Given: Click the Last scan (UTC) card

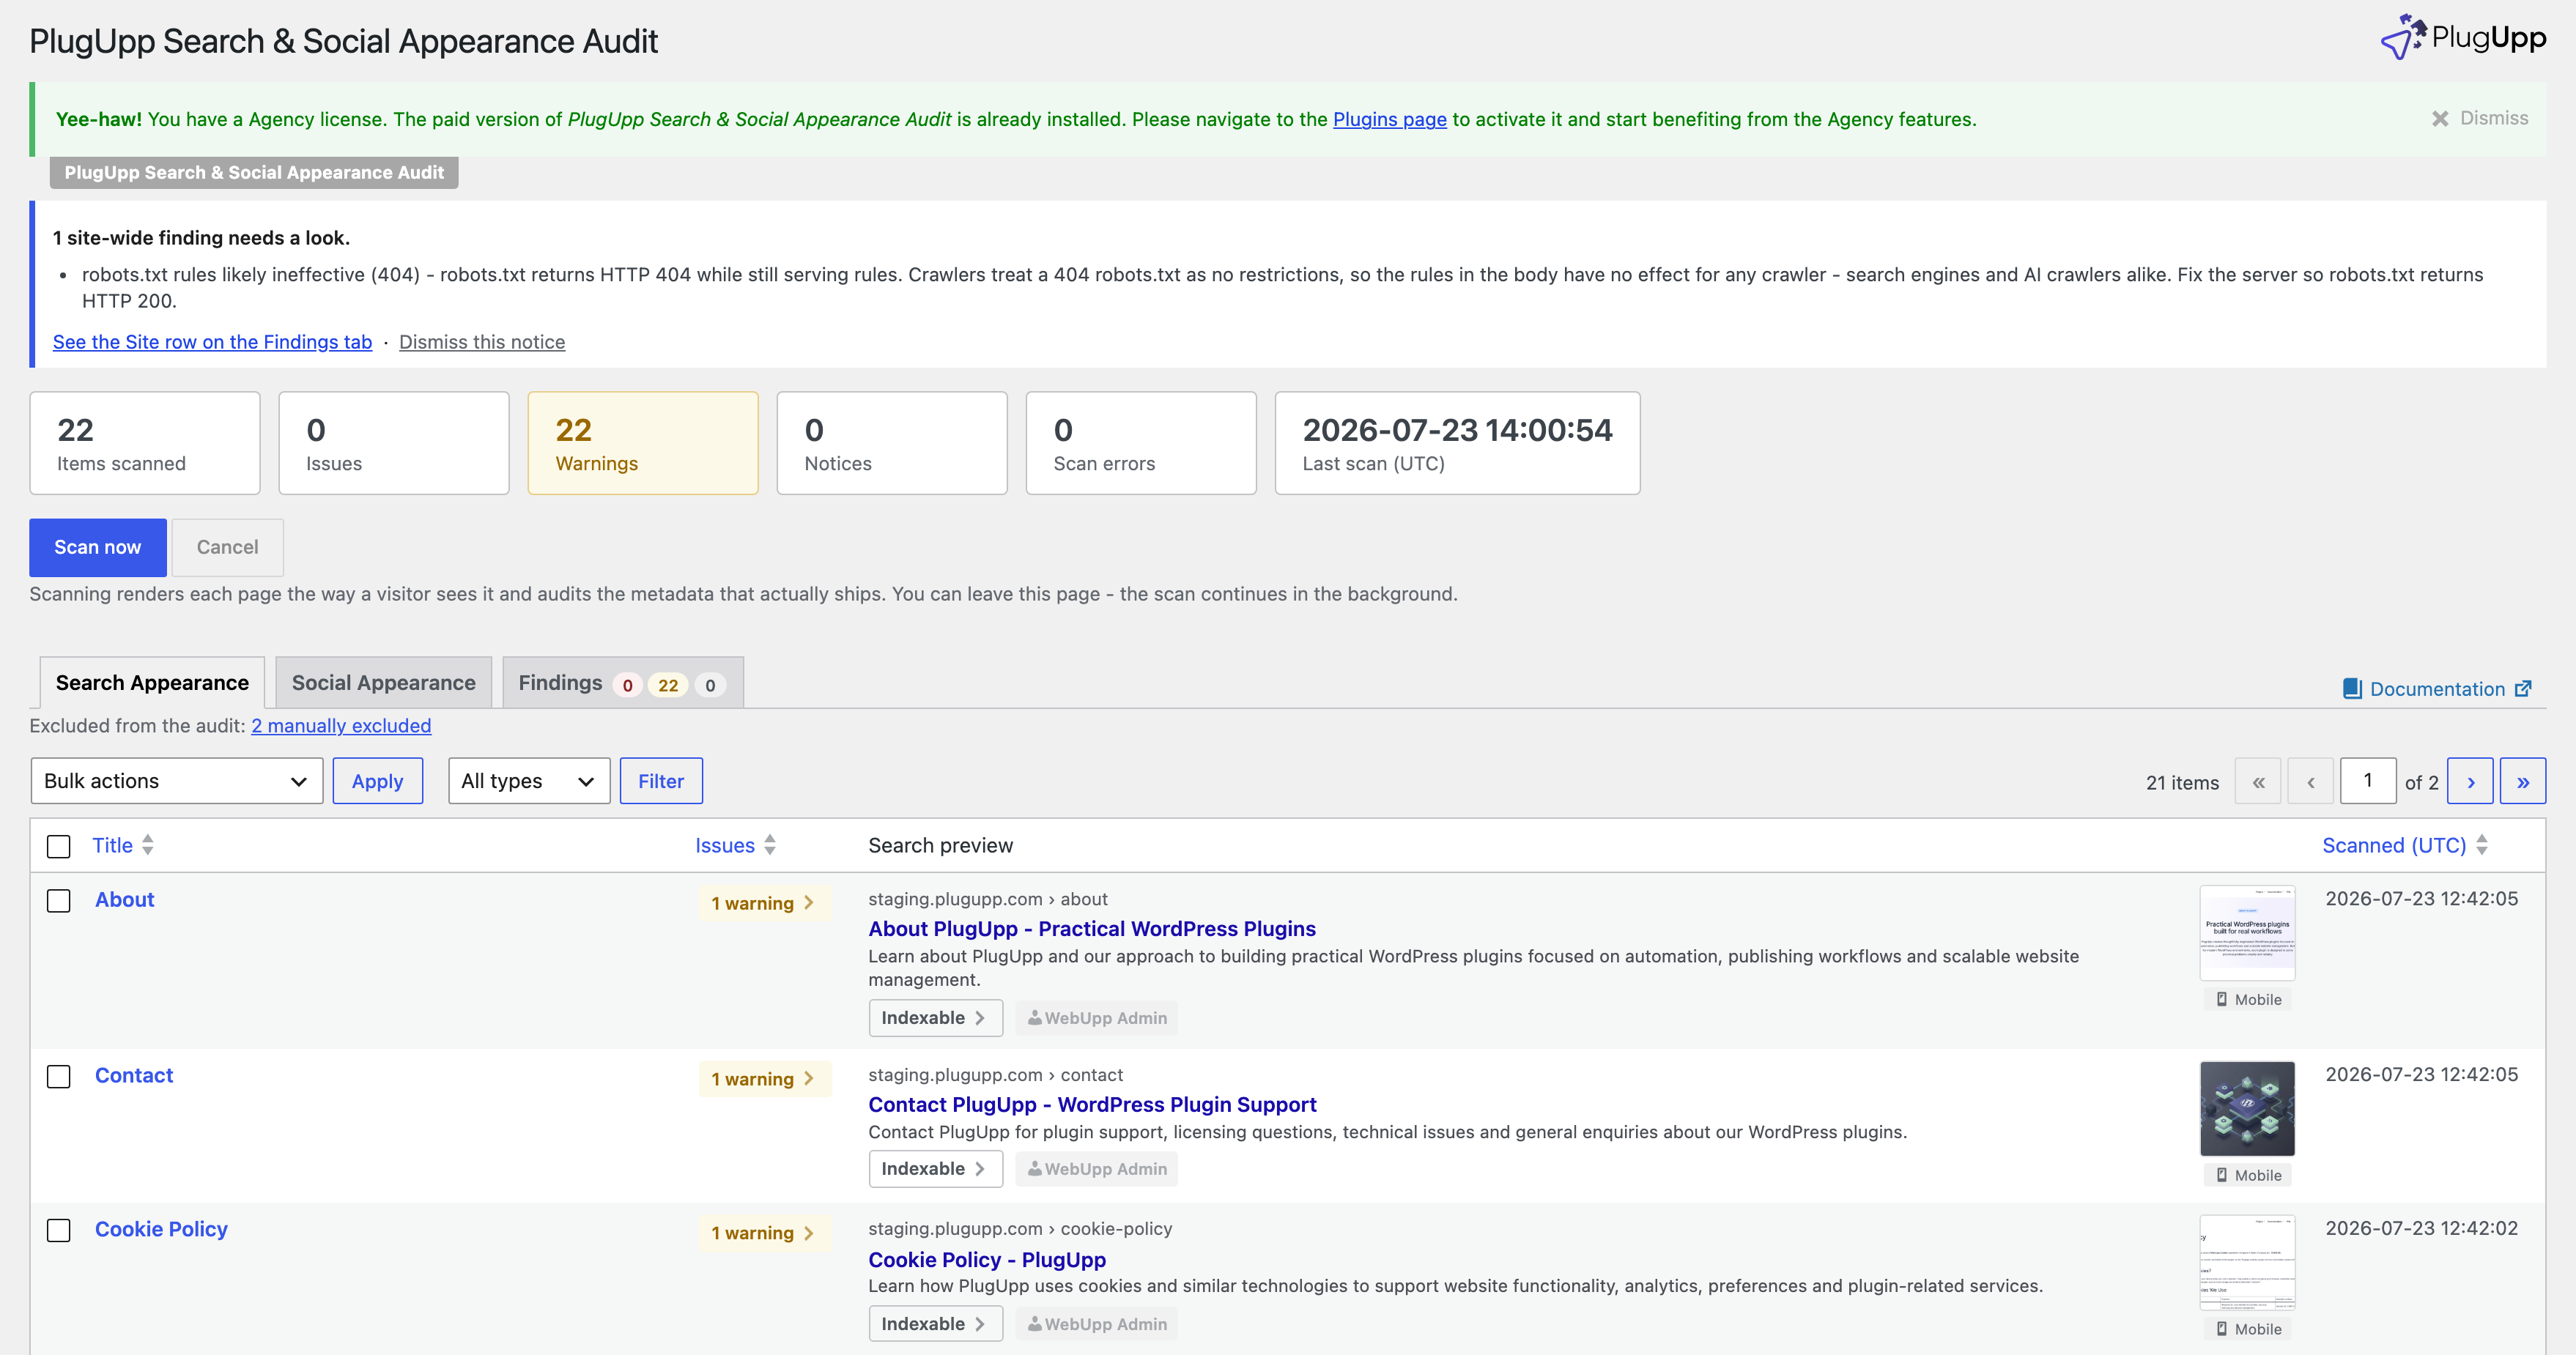Looking at the screenshot, I should pyautogui.click(x=1457, y=443).
